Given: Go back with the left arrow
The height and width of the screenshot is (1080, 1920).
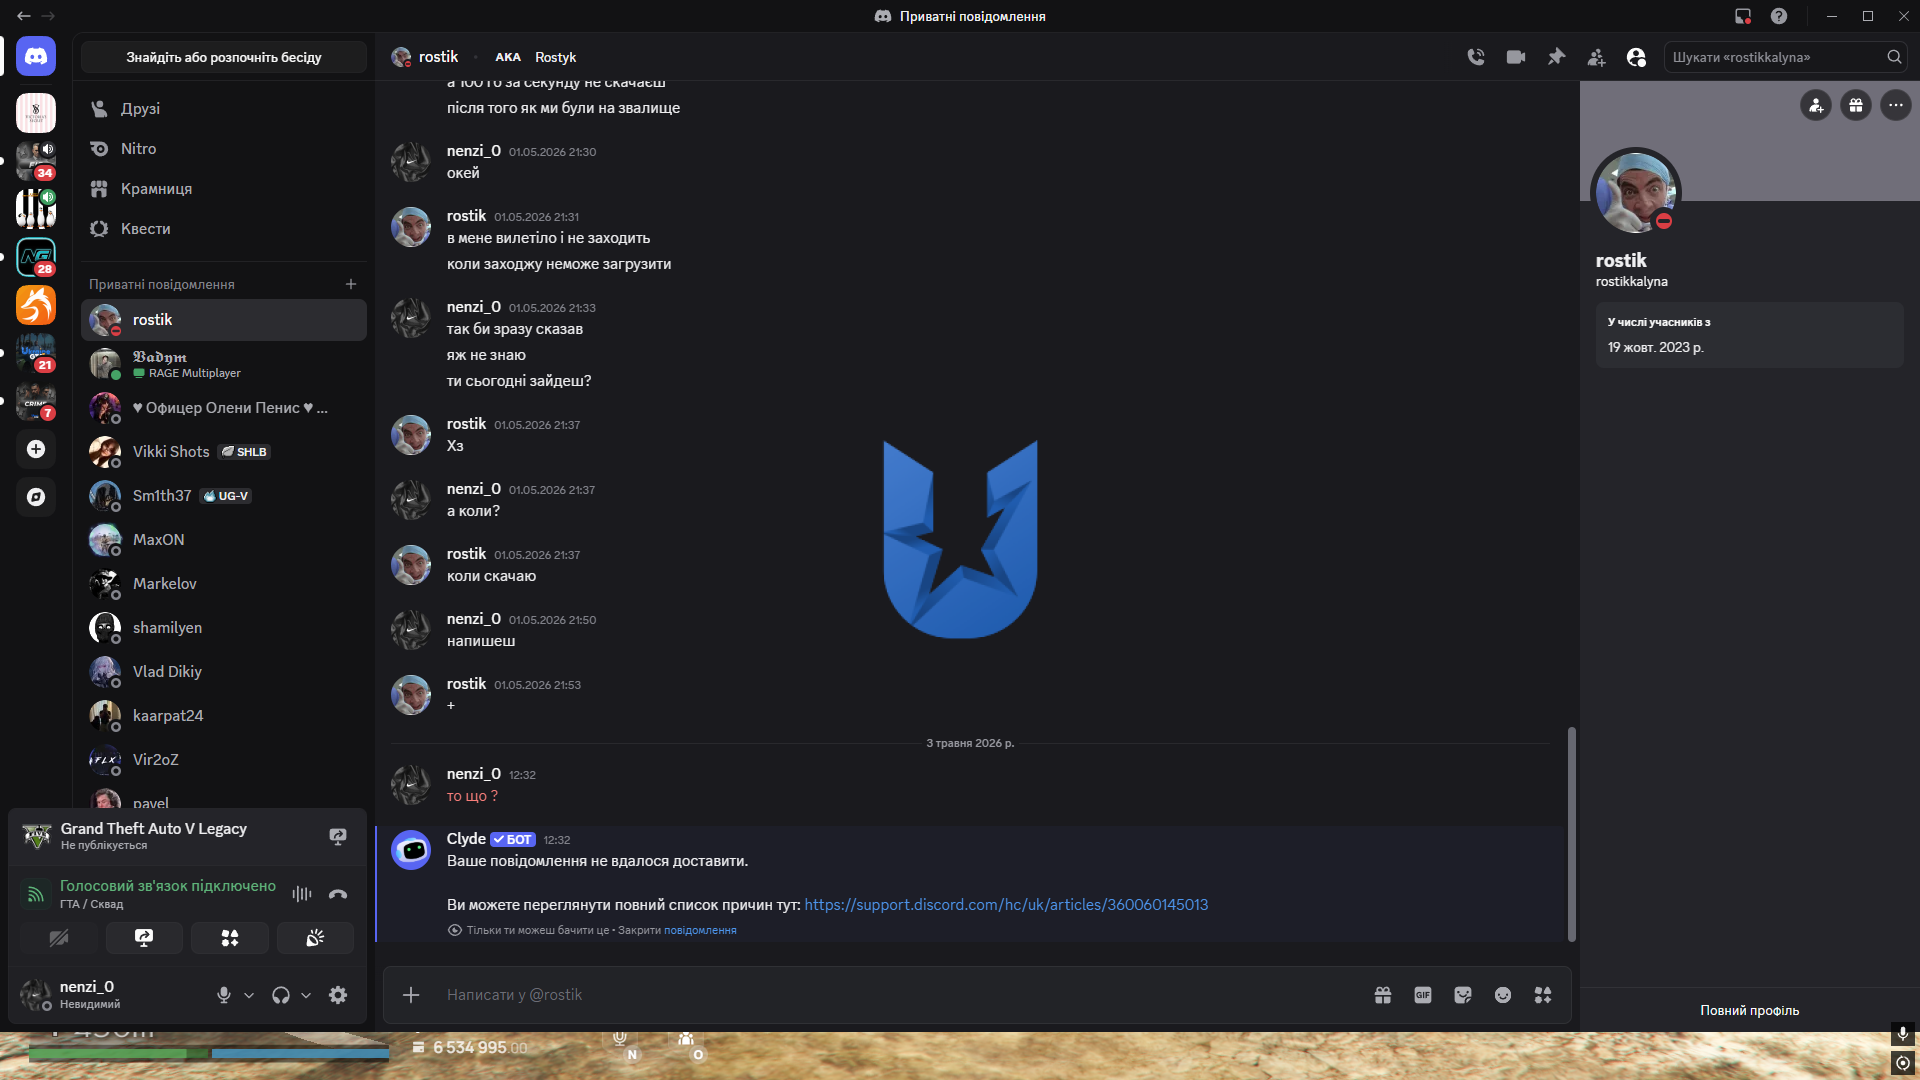Looking at the screenshot, I should 24,16.
